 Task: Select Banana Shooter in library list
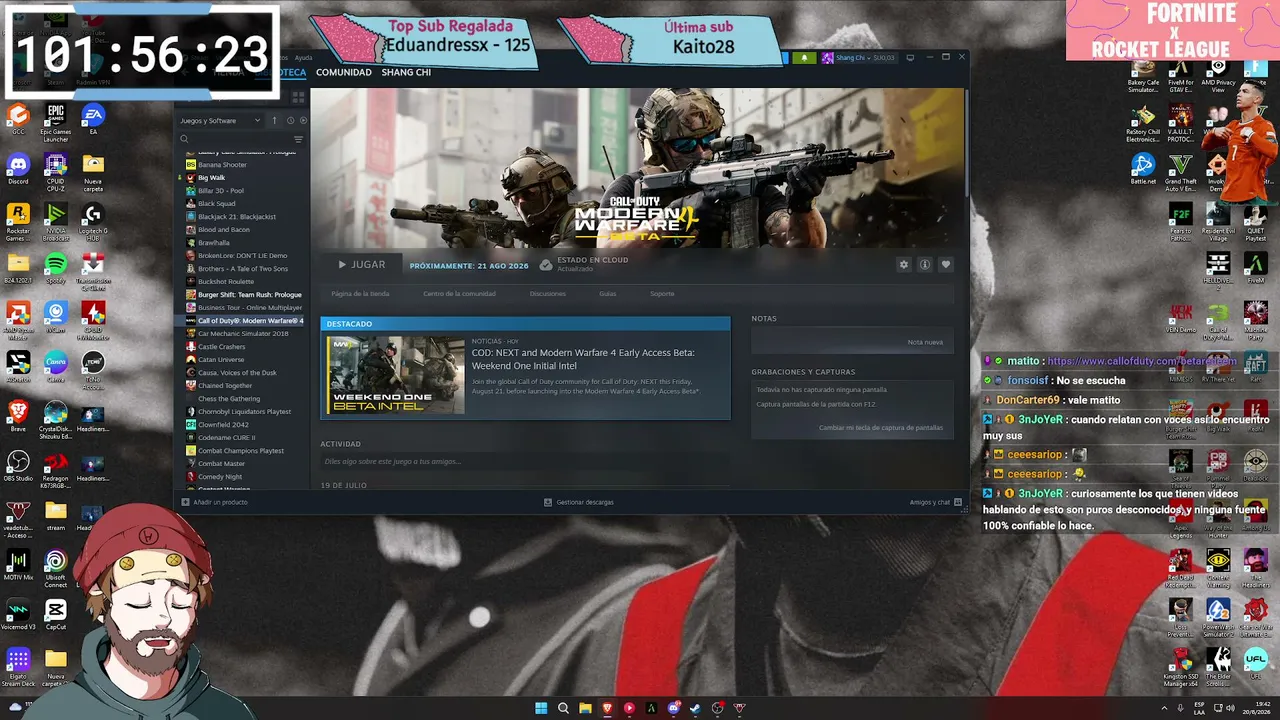coord(222,165)
